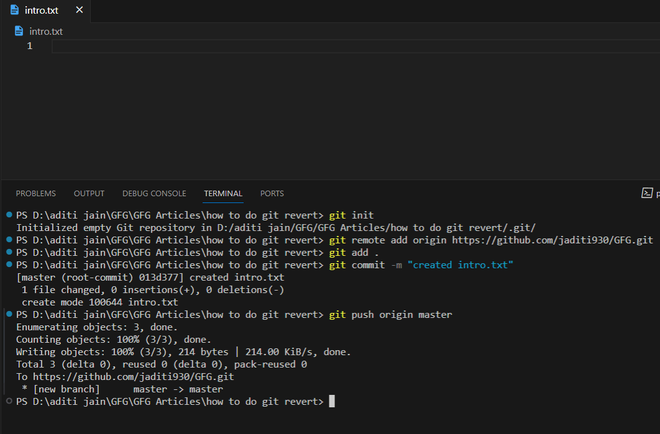
Task: Open the PORTS panel tab
Action: 272,193
